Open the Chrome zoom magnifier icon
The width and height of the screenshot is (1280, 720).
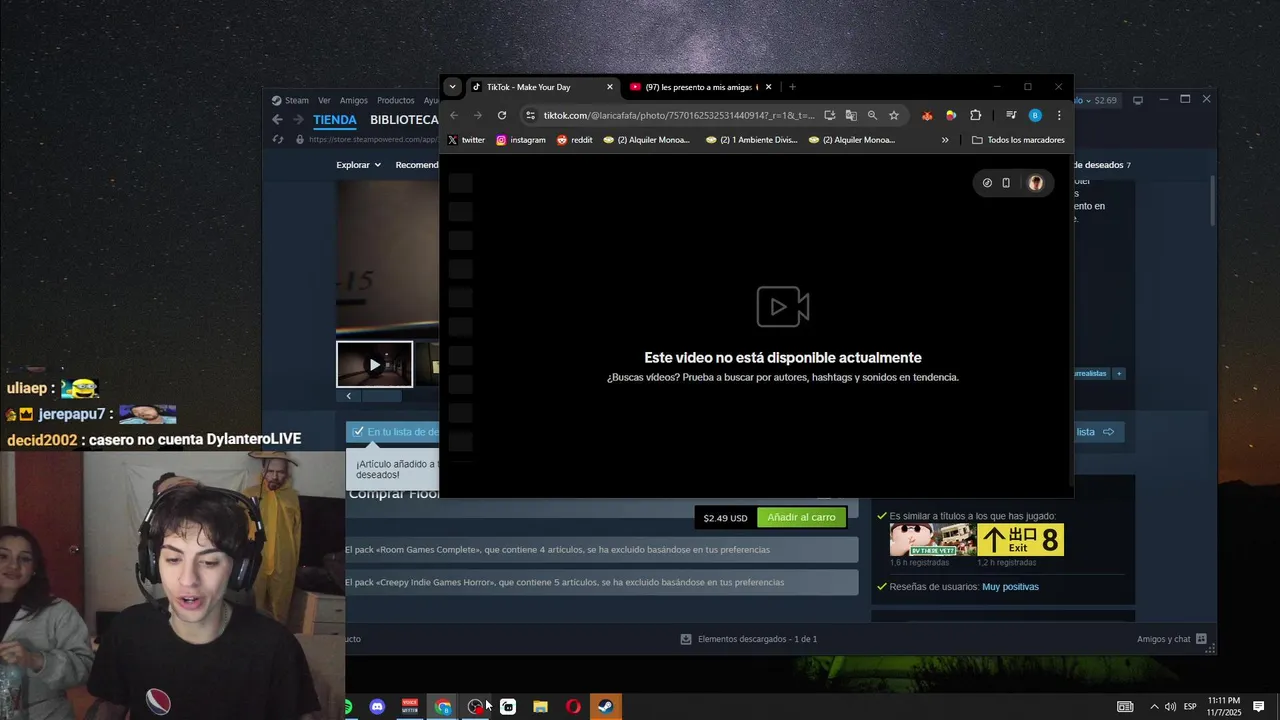click(872, 115)
